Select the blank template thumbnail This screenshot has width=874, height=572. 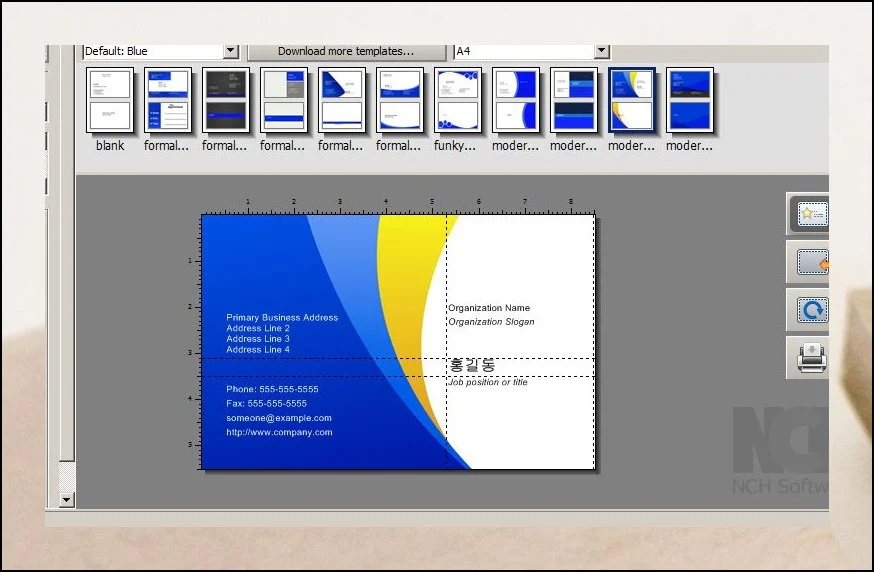tap(110, 100)
